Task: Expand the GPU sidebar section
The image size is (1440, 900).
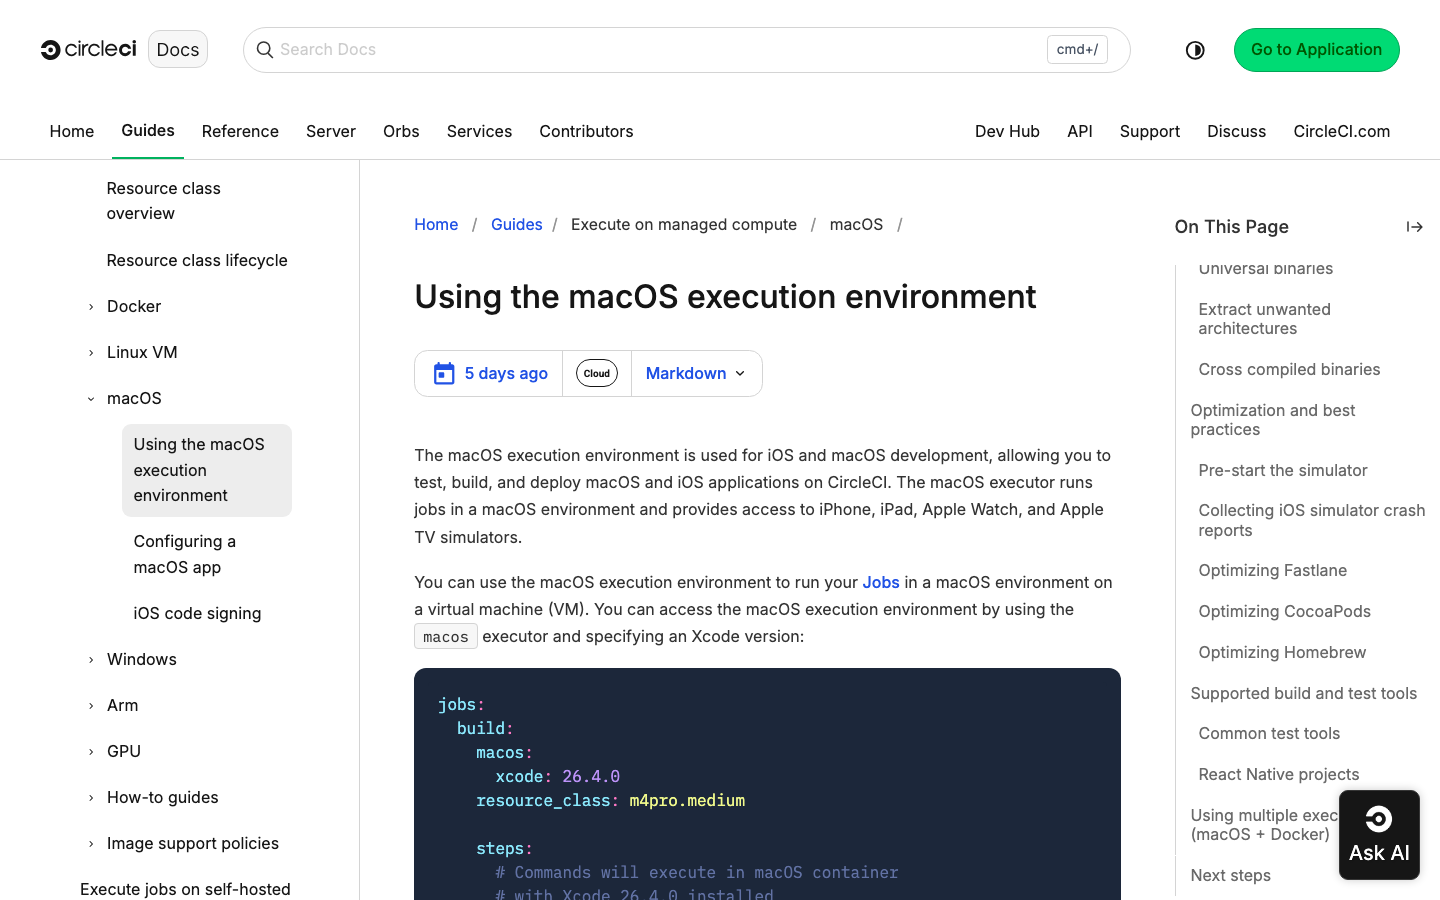Action: [91, 752]
